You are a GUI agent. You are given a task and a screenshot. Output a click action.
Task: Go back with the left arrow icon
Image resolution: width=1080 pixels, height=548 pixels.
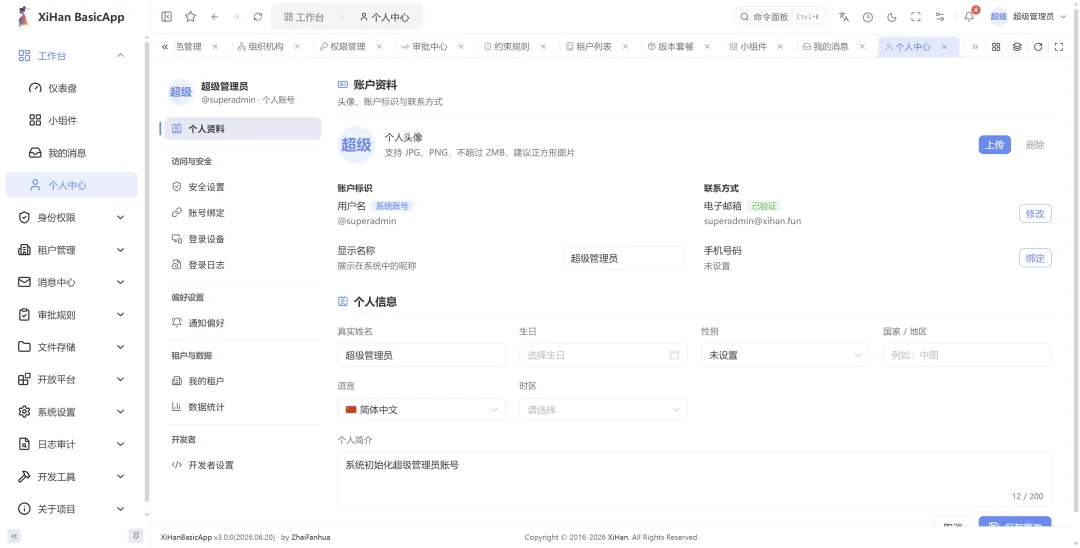[x=215, y=17]
